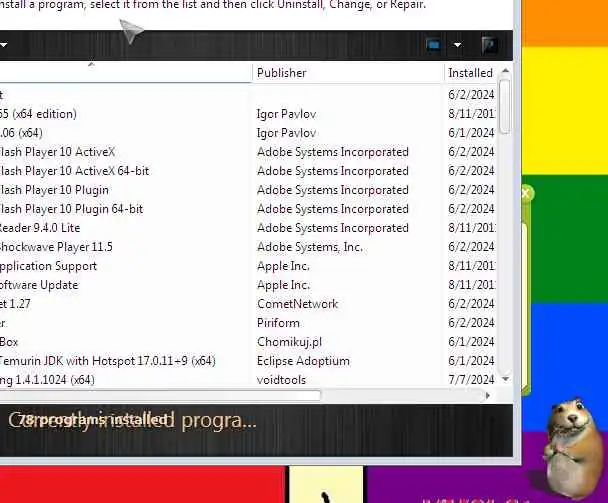Click the vertical scrollbar thumb
The height and width of the screenshot is (503, 608).
tap(505, 106)
